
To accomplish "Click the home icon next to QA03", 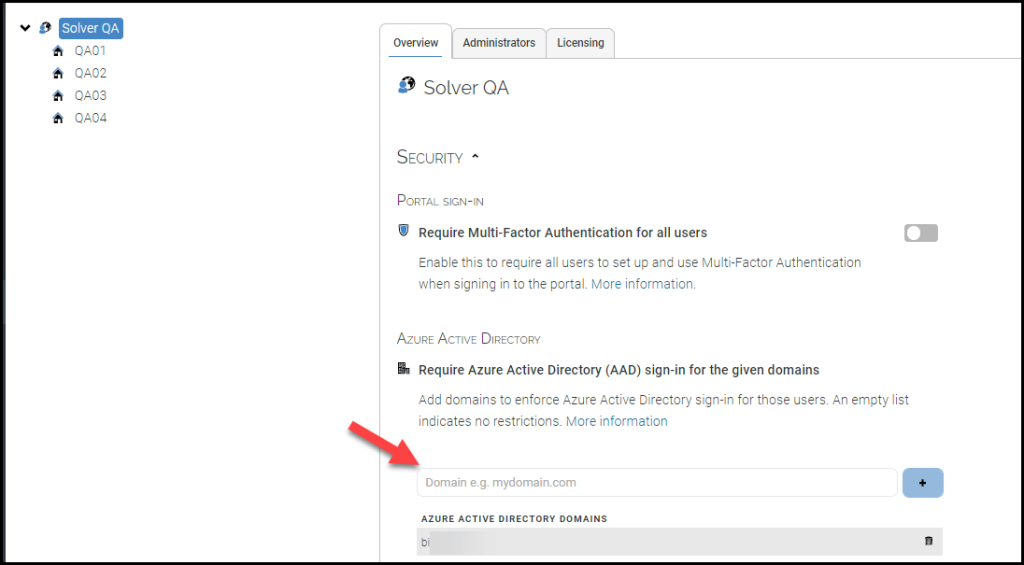I will pos(57,96).
